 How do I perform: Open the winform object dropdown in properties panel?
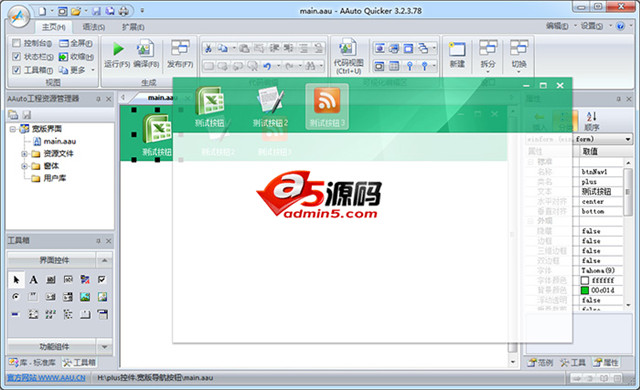point(628,139)
